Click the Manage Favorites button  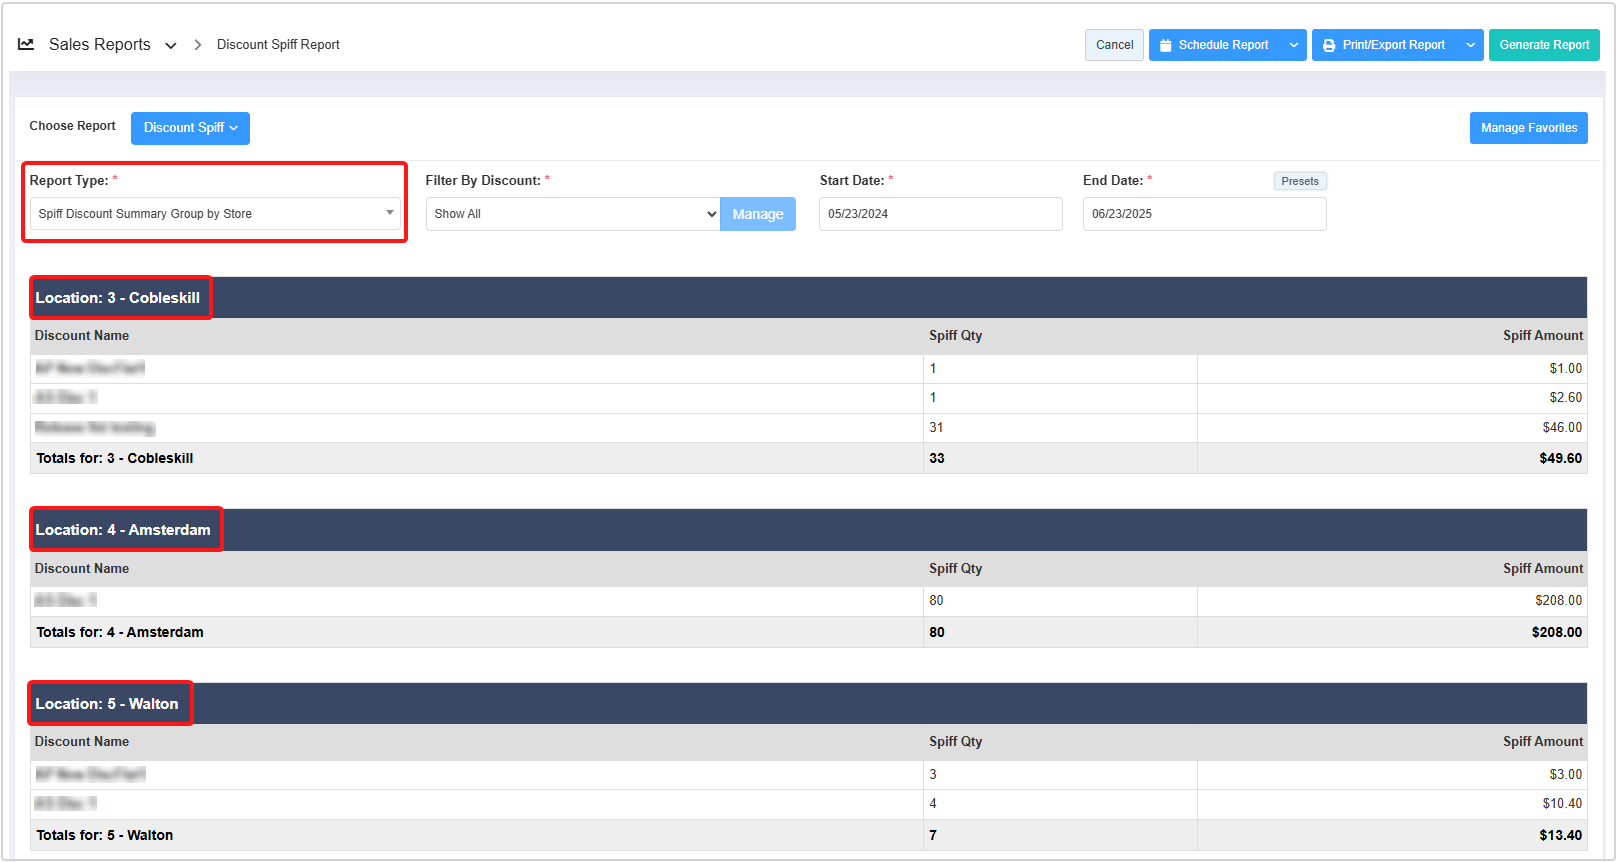1528,128
